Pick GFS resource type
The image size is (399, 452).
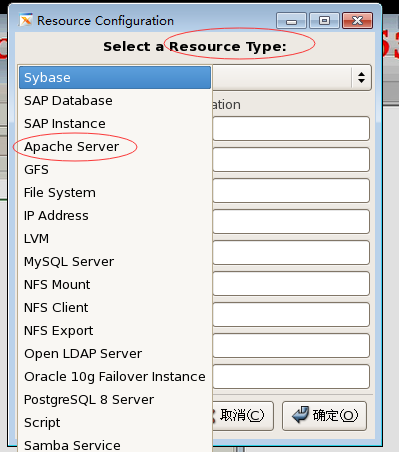pyautogui.click(x=115, y=170)
